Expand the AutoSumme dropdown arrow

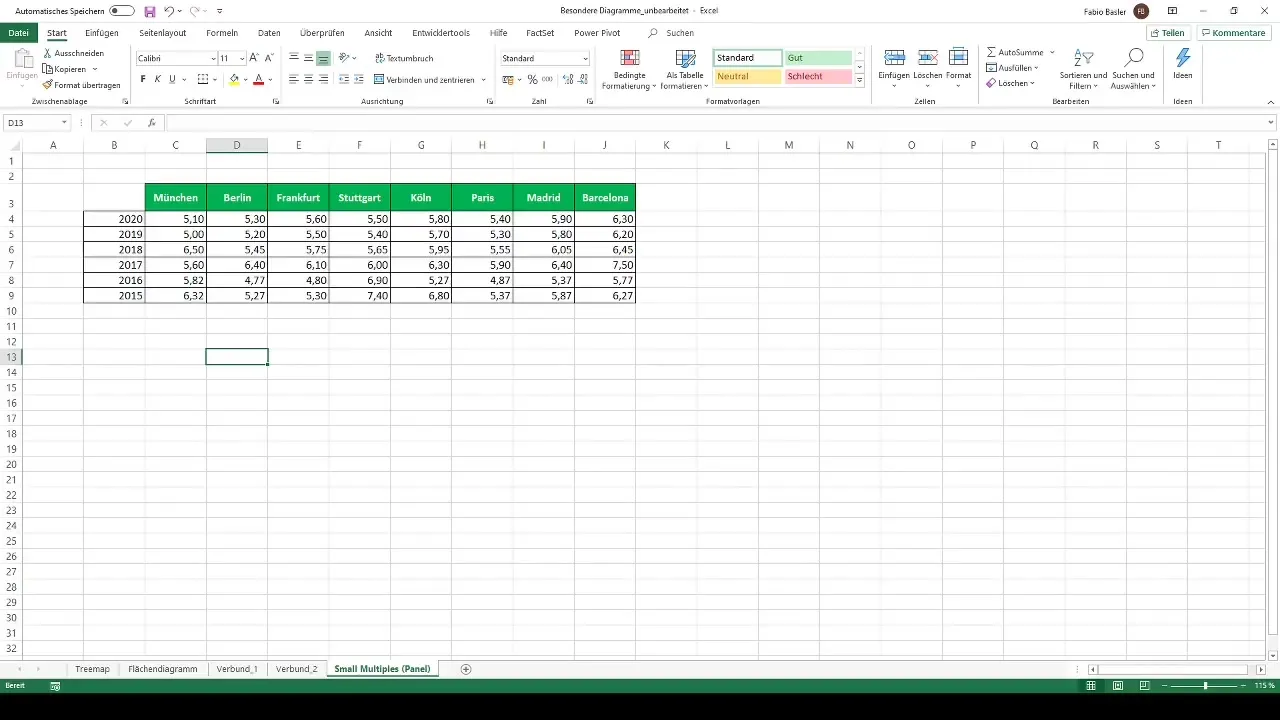click(x=1052, y=52)
